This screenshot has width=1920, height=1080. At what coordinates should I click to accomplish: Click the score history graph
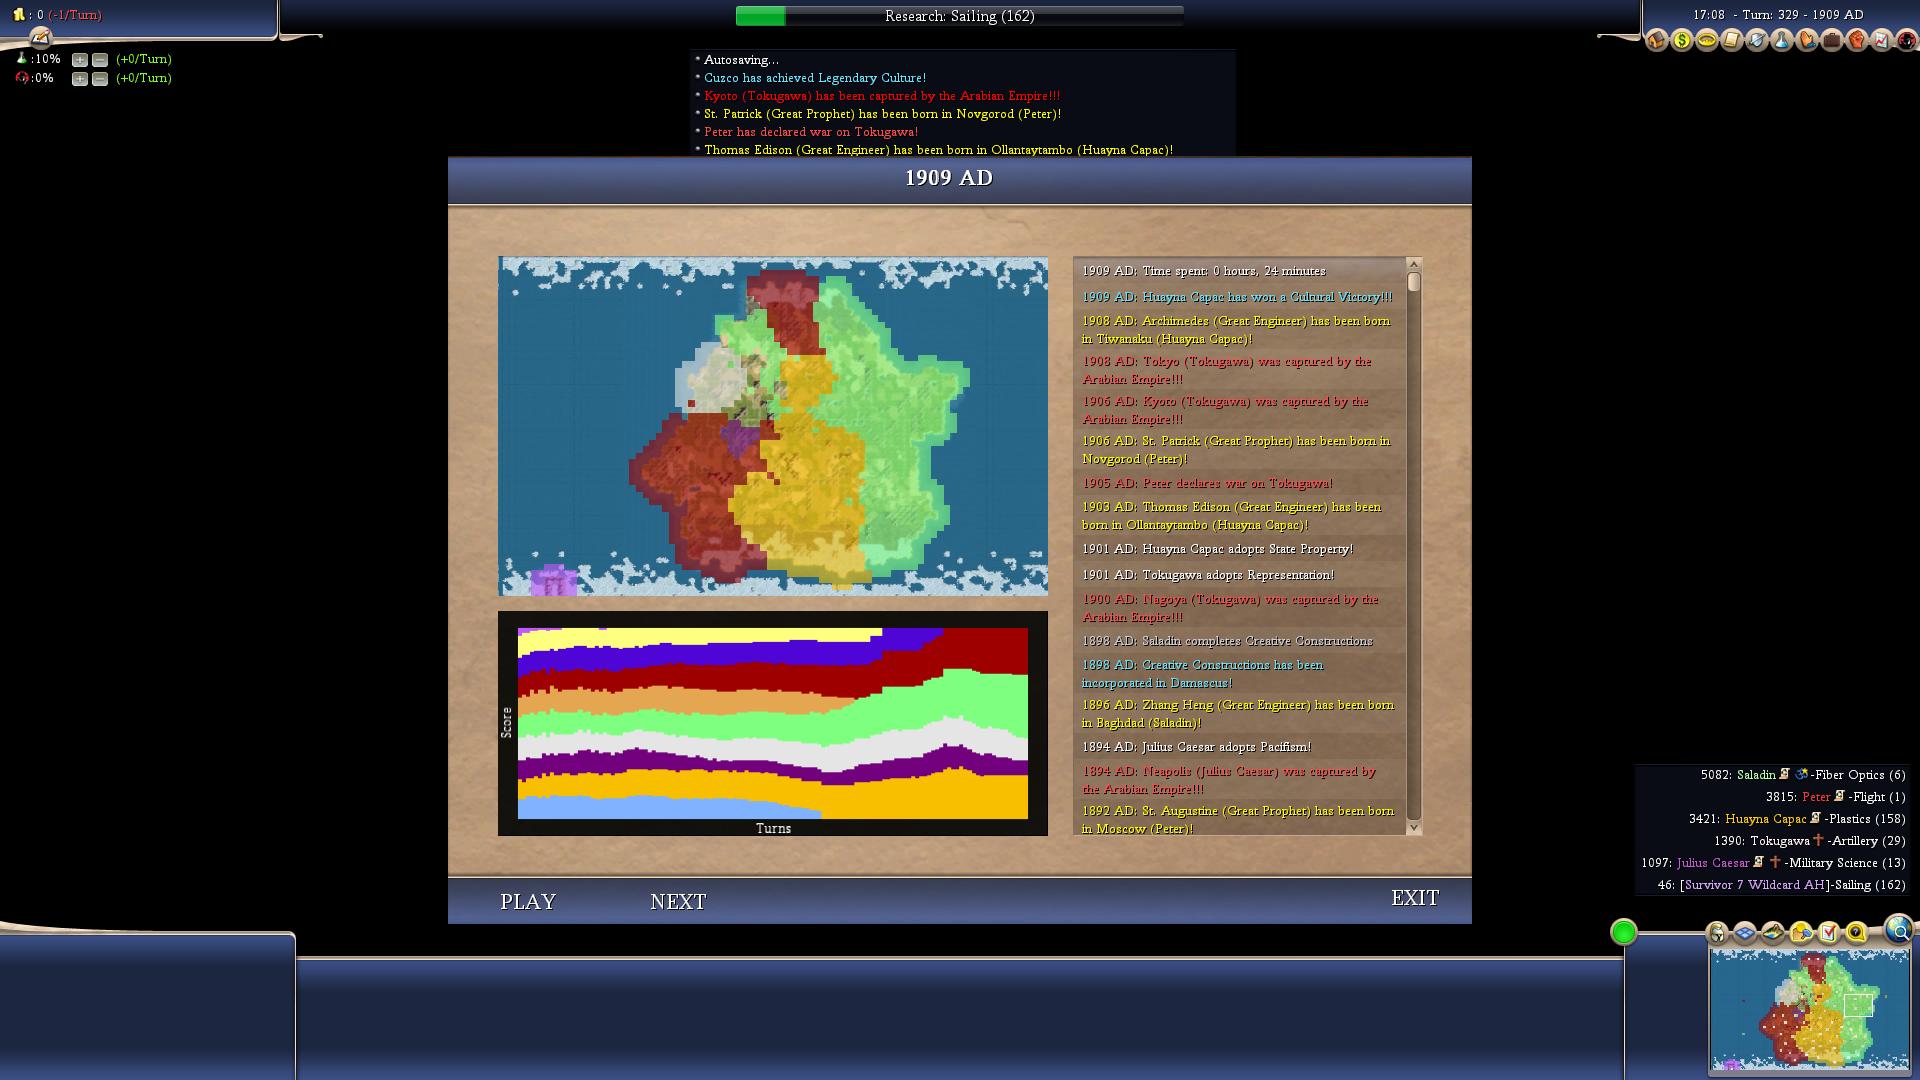click(773, 723)
